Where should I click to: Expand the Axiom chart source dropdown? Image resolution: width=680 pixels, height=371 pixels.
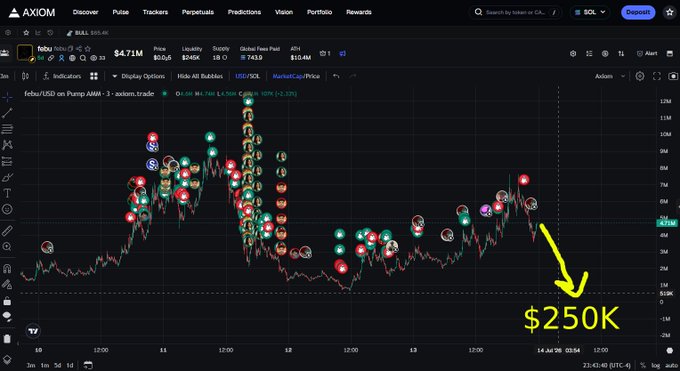pyautogui.click(x=610, y=76)
